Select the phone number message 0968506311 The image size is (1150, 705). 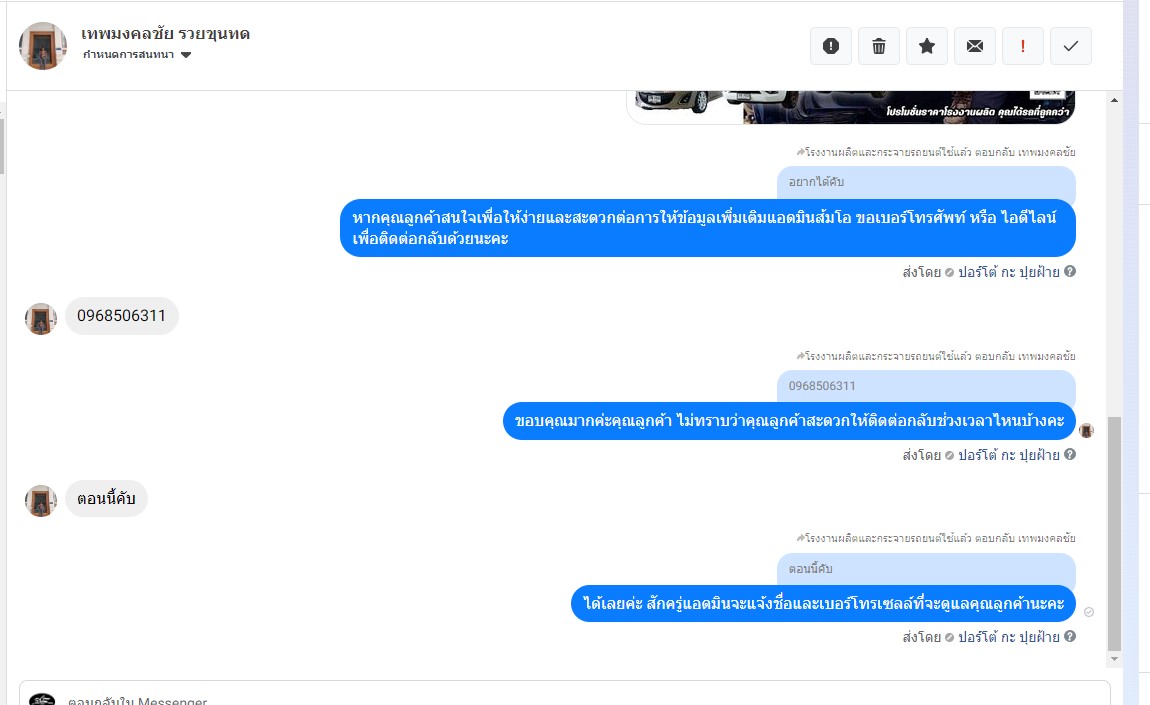pyautogui.click(x=122, y=316)
